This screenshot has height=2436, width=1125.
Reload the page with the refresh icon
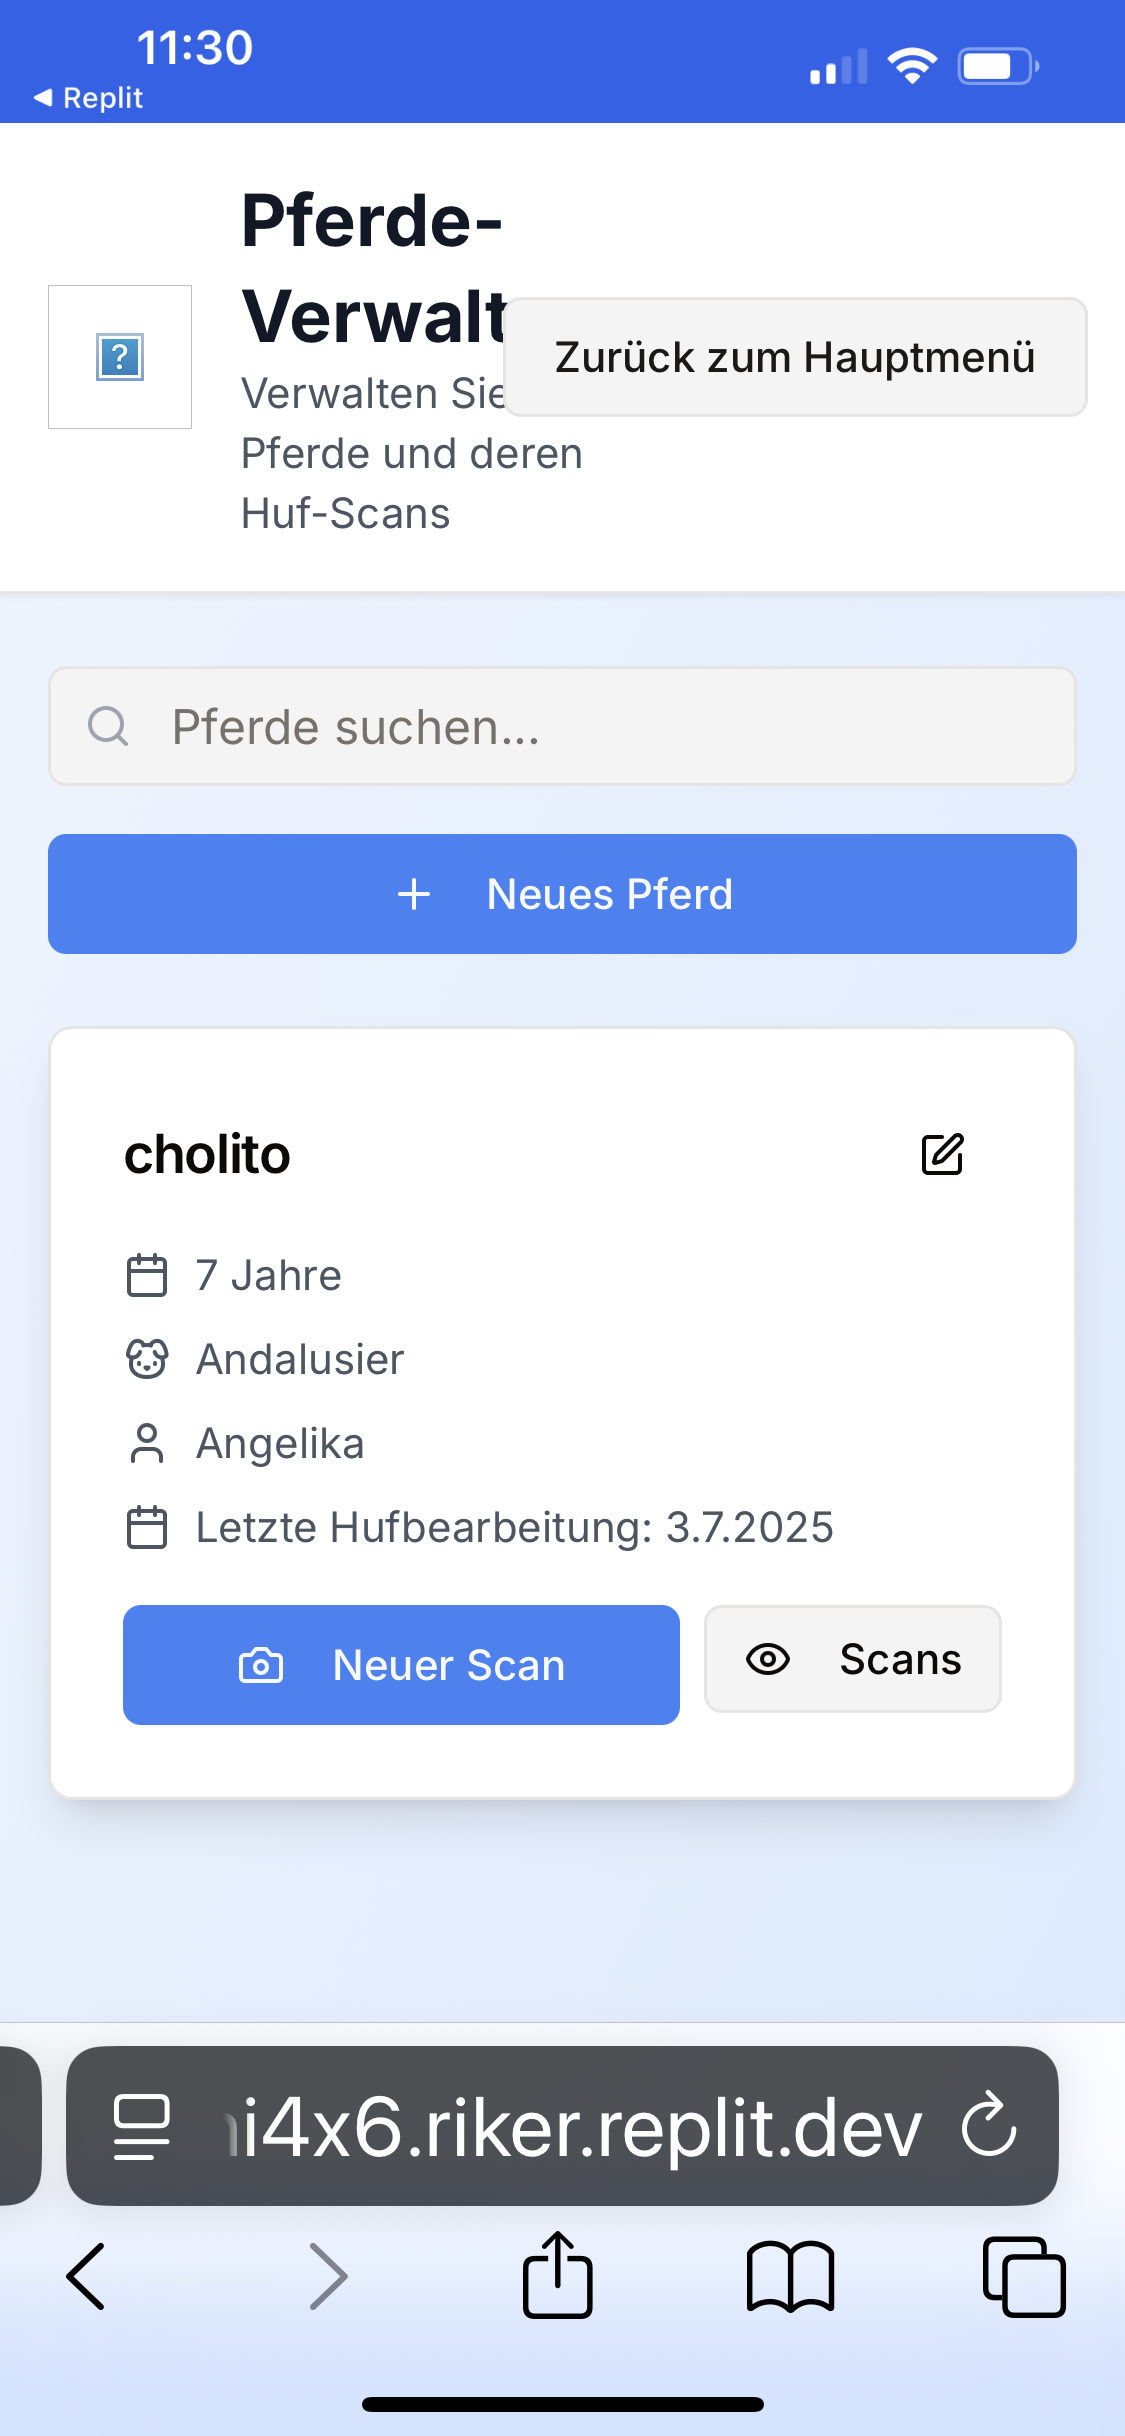[x=988, y=2125]
